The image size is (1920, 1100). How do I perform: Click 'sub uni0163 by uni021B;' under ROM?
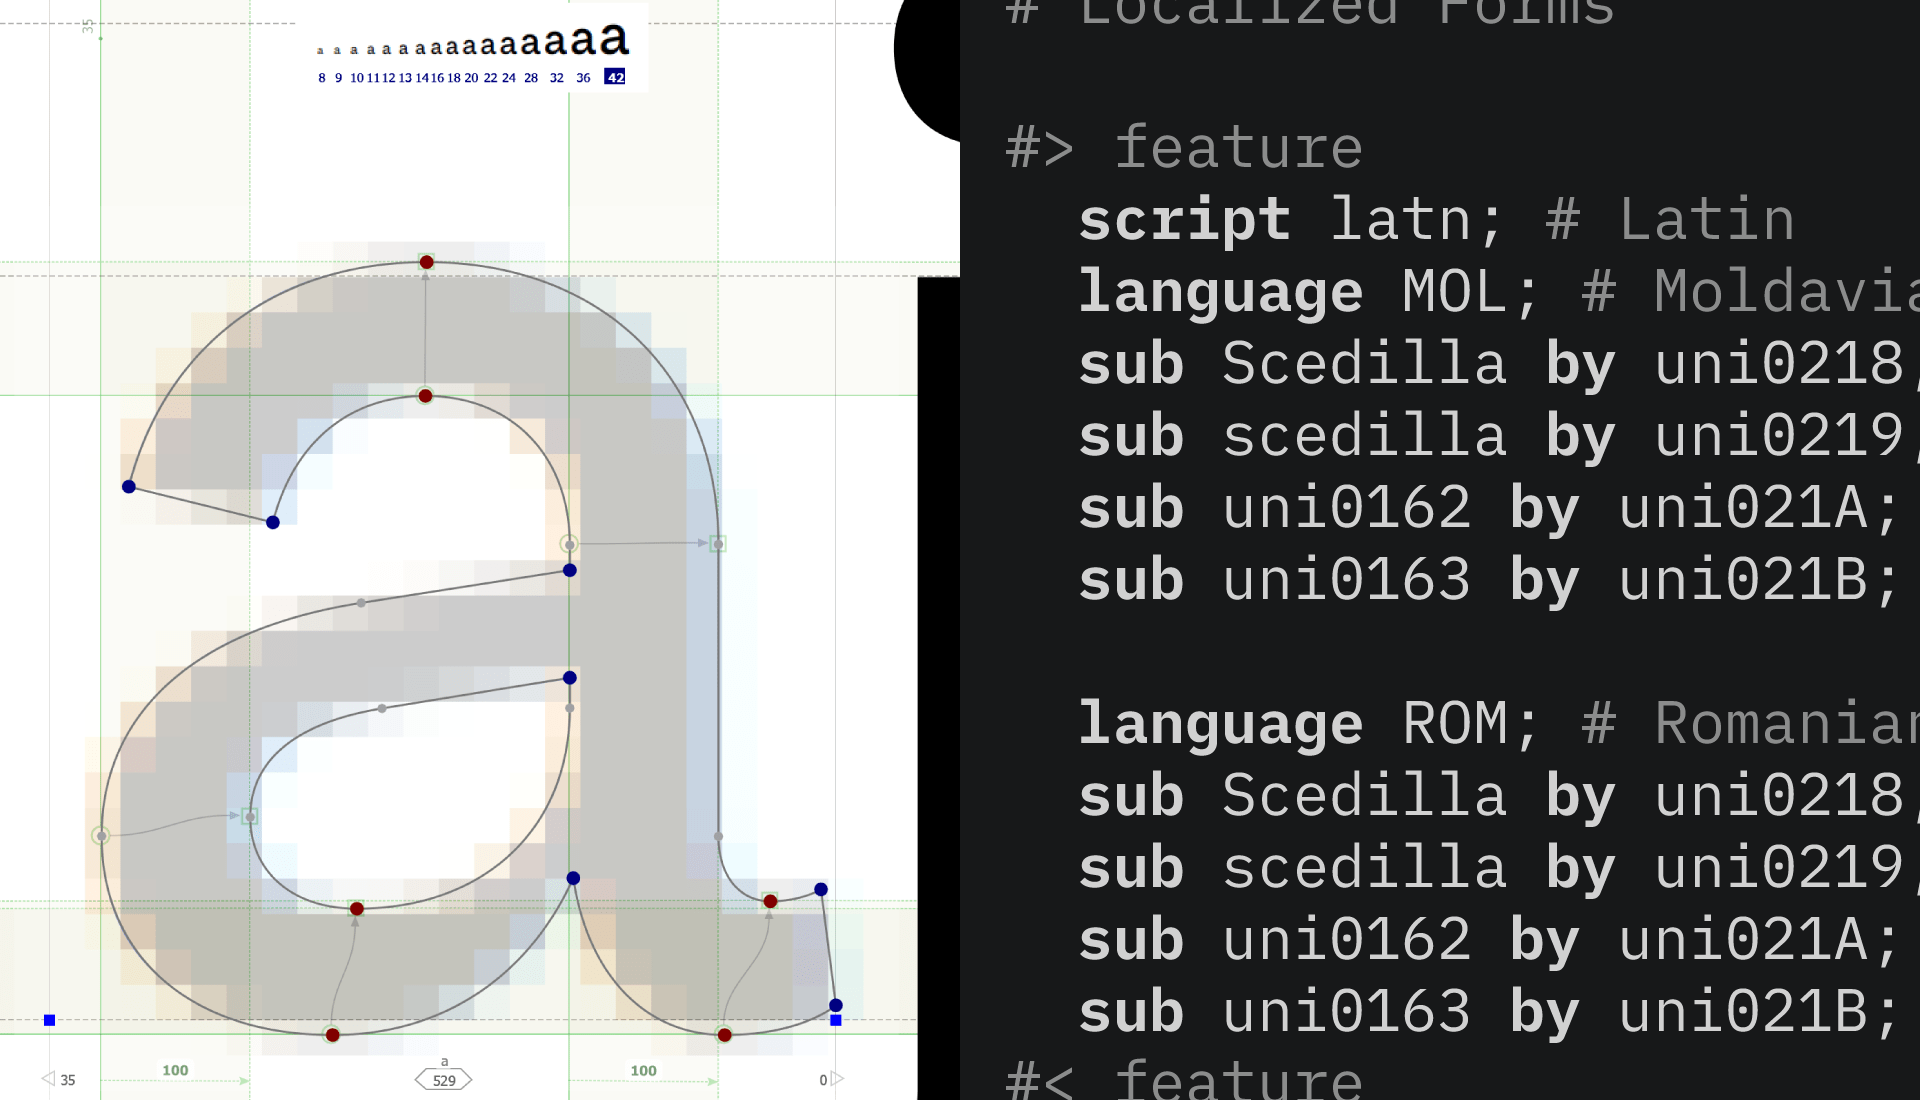1489,1012
